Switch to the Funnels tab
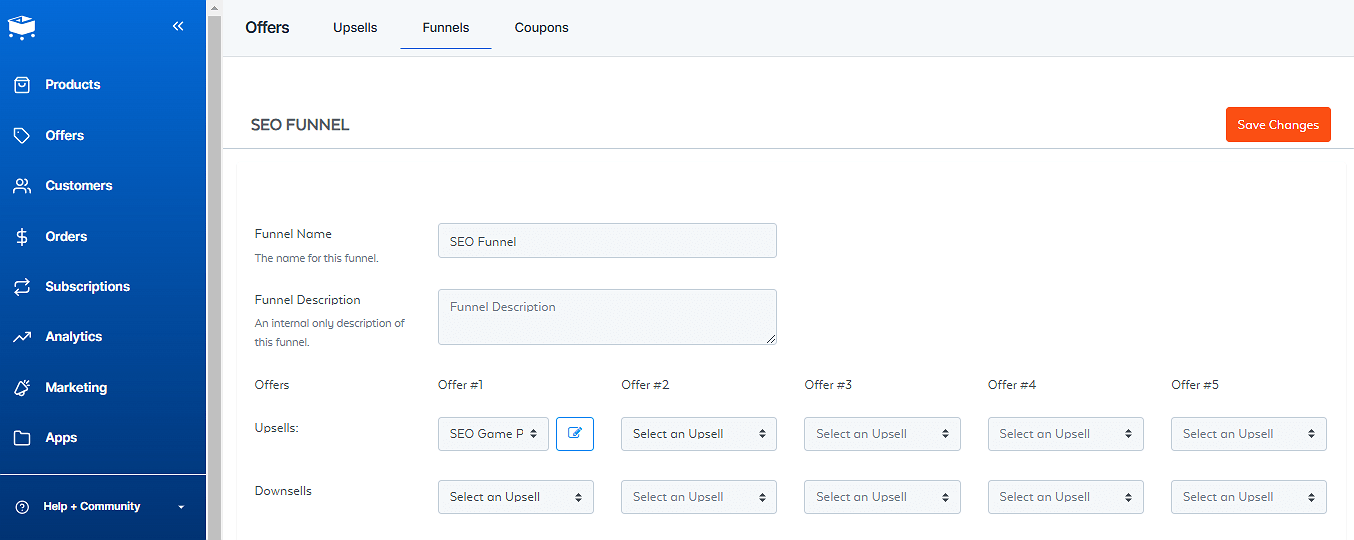Screen dimensions: 1354x540 [x=446, y=28]
